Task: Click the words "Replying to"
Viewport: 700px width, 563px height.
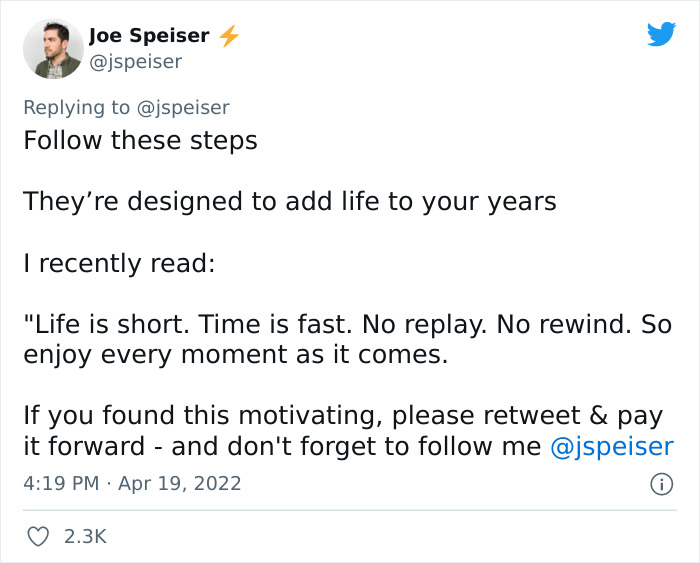Action: click(77, 107)
